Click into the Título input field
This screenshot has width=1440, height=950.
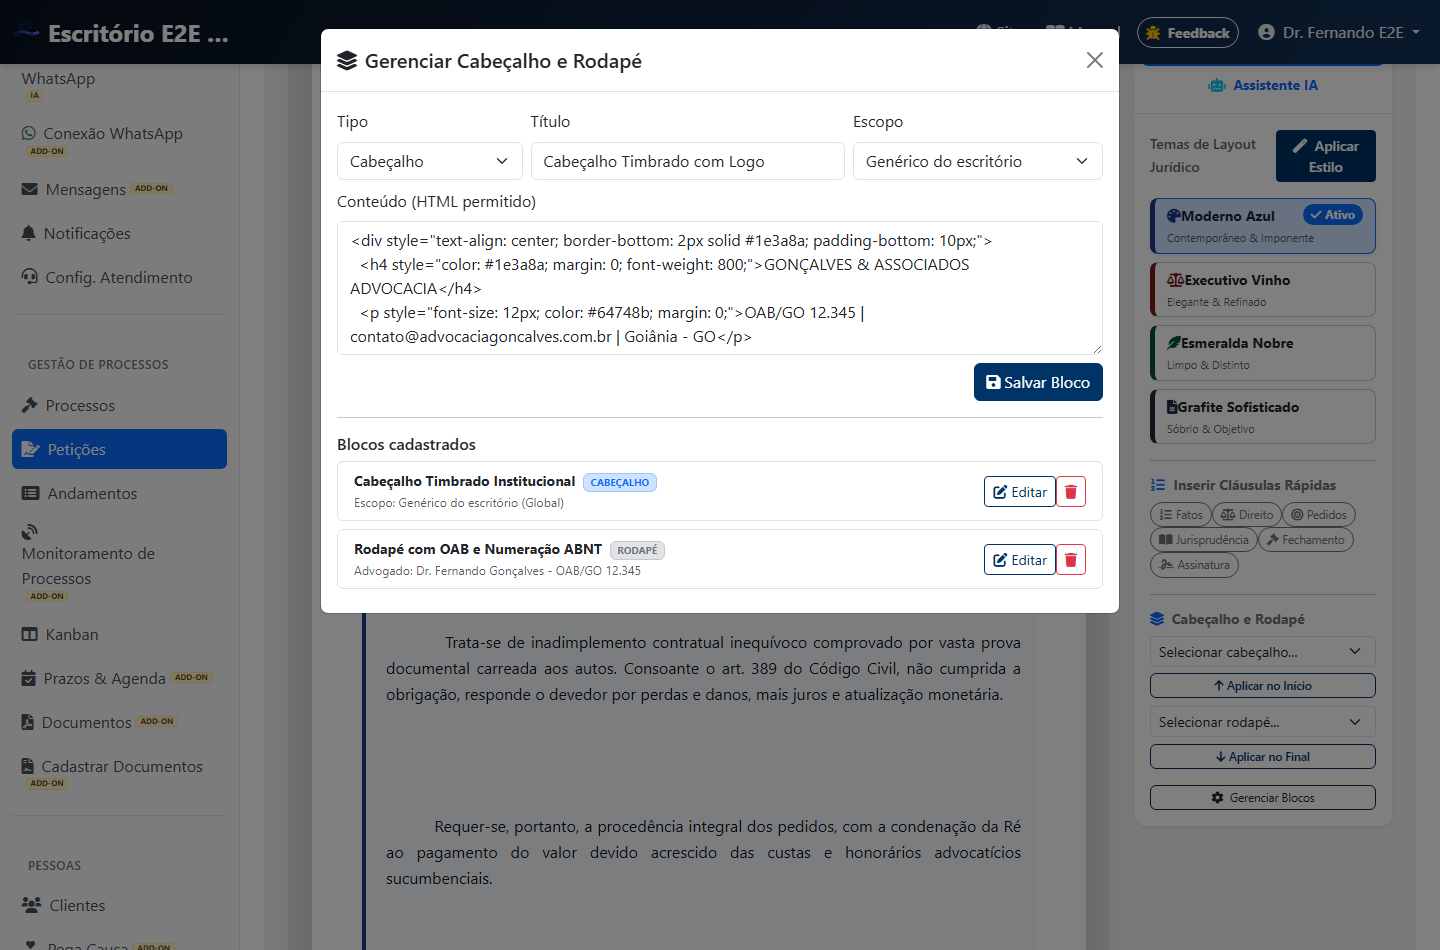tap(687, 161)
